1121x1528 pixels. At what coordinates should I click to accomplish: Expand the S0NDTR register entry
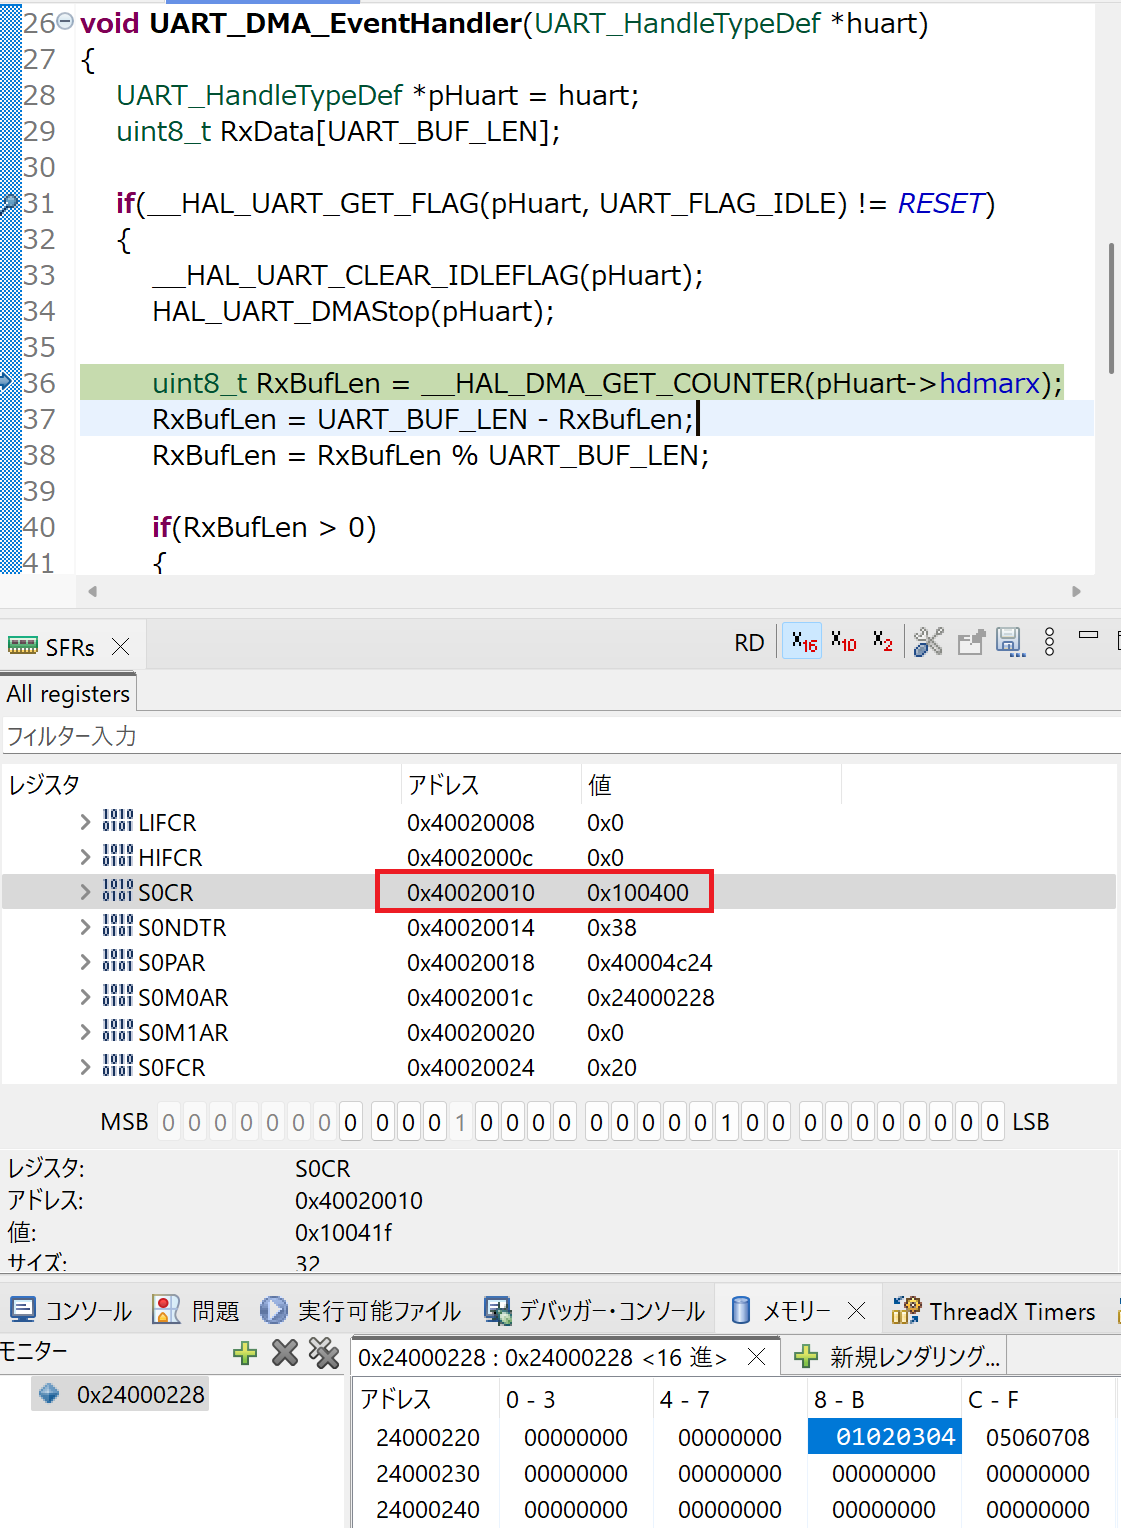point(85,927)
